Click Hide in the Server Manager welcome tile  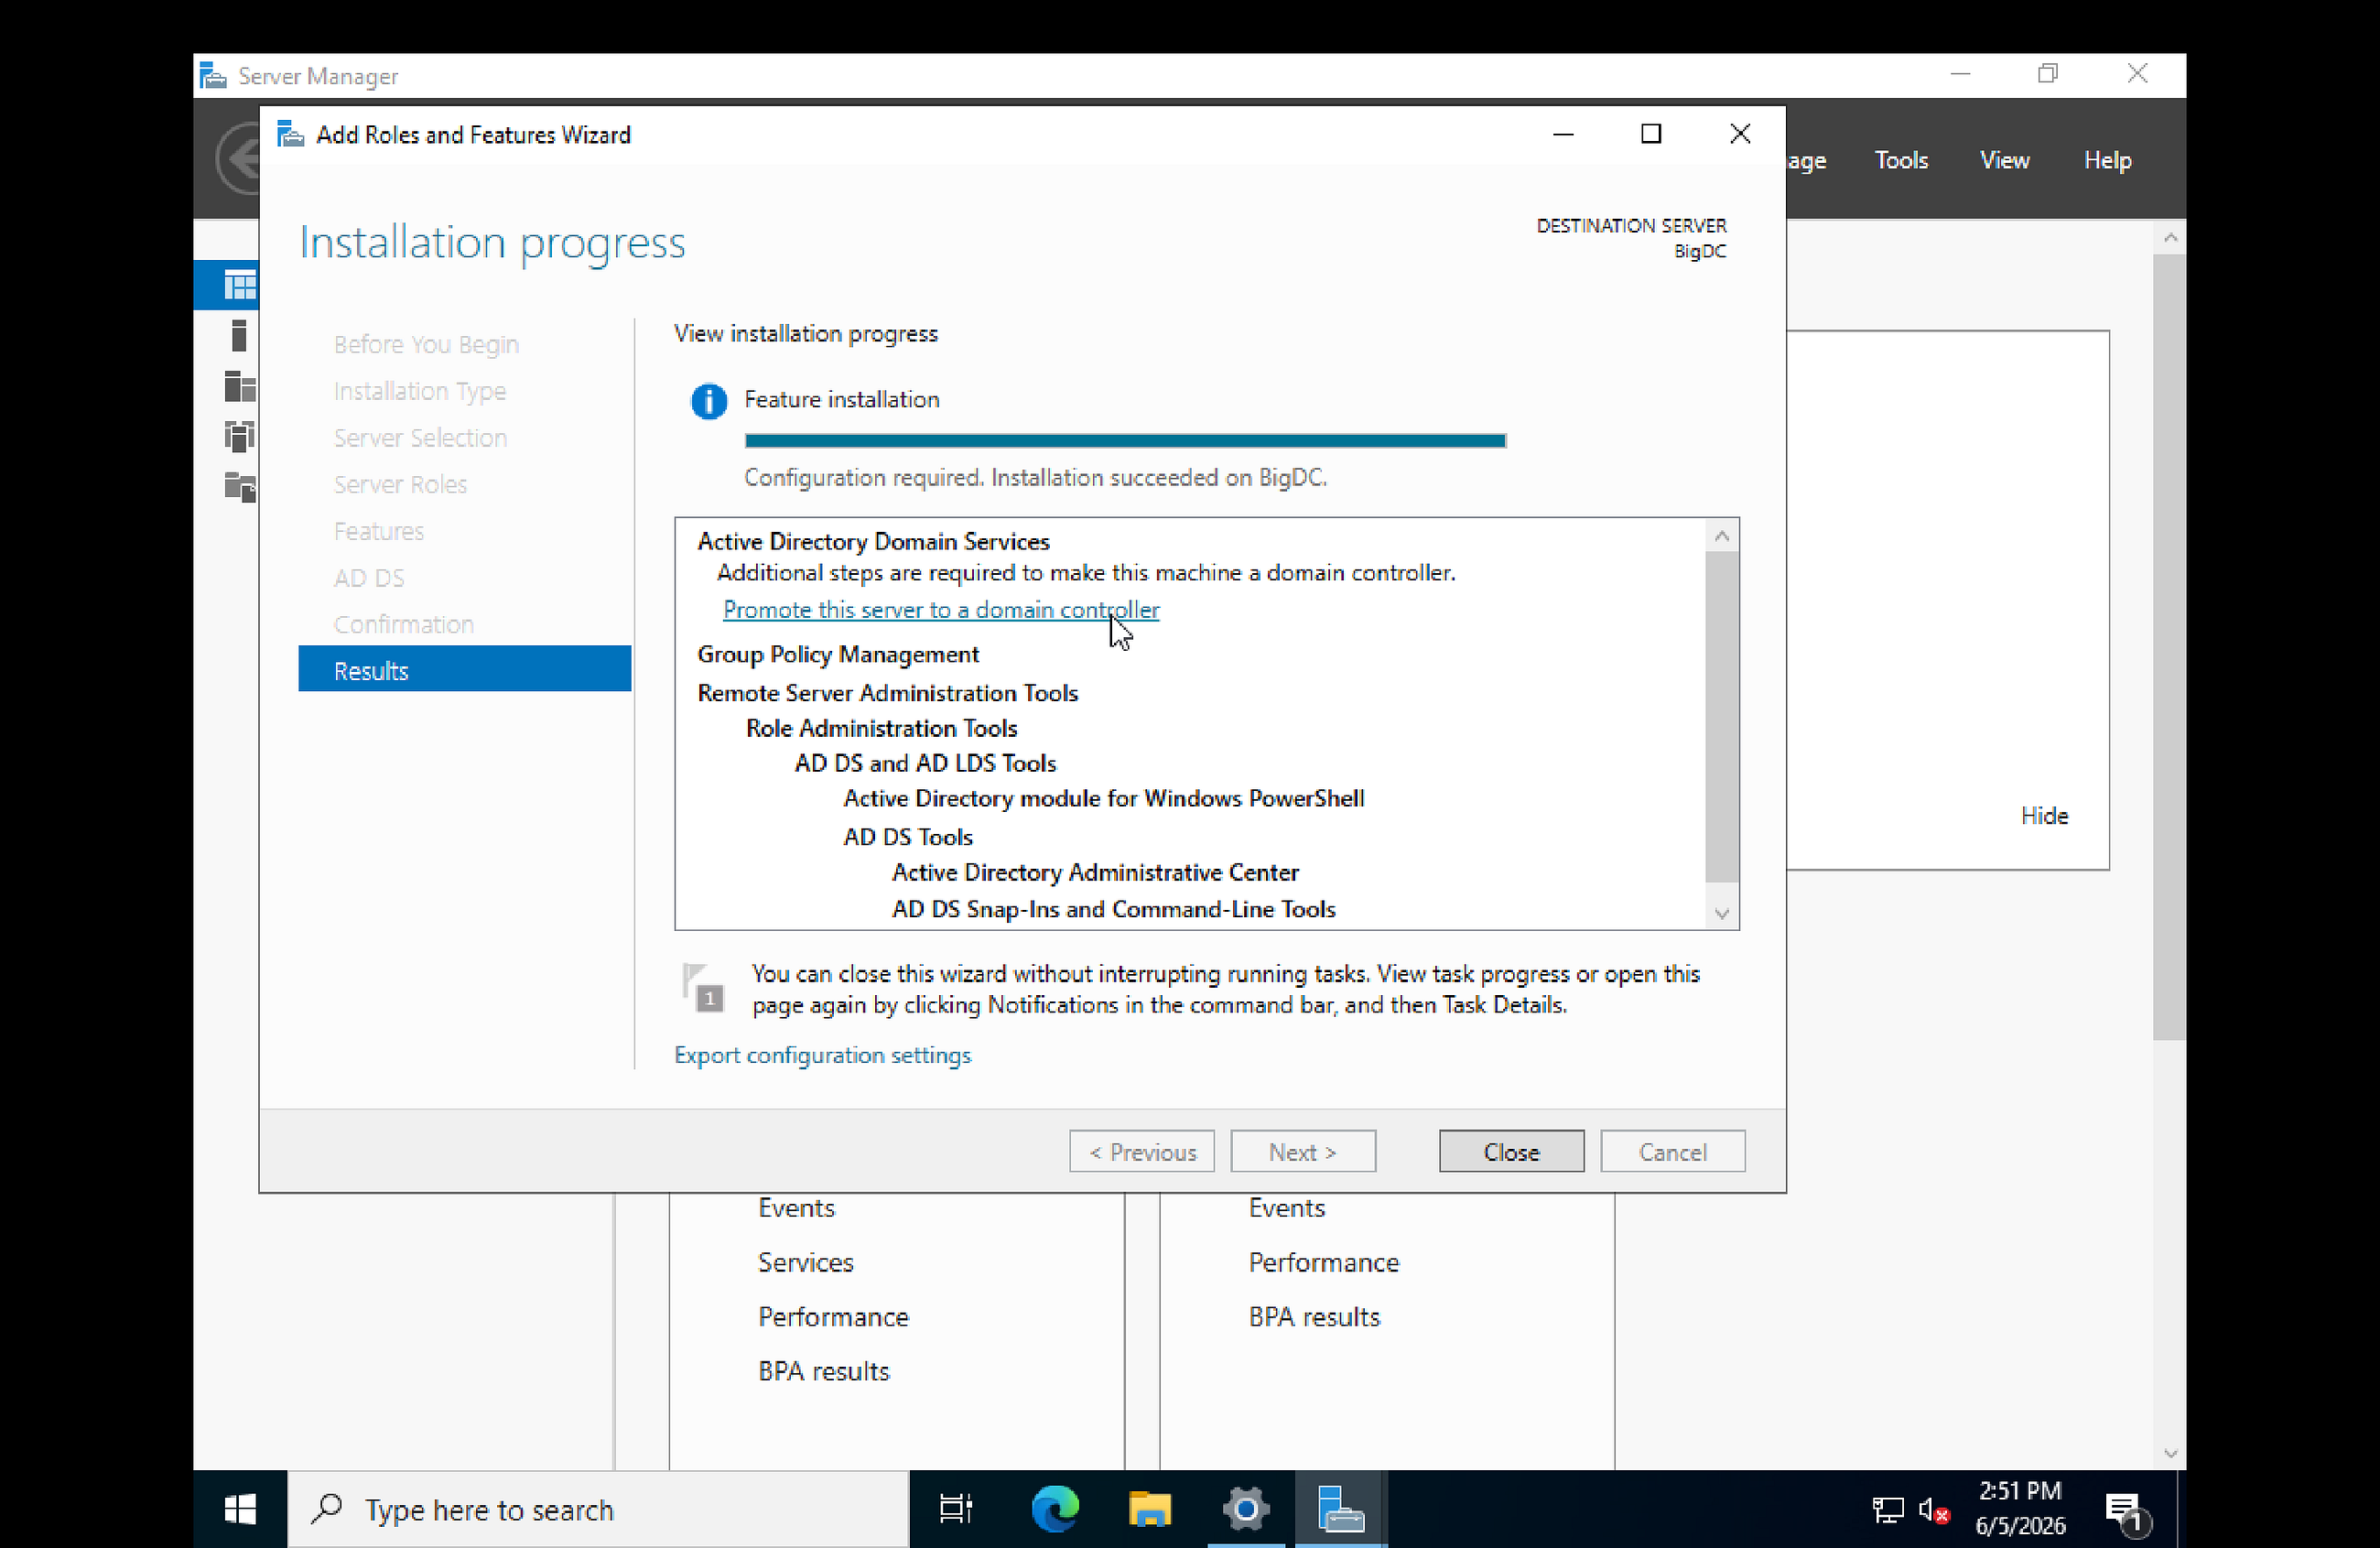[2044, 815]
